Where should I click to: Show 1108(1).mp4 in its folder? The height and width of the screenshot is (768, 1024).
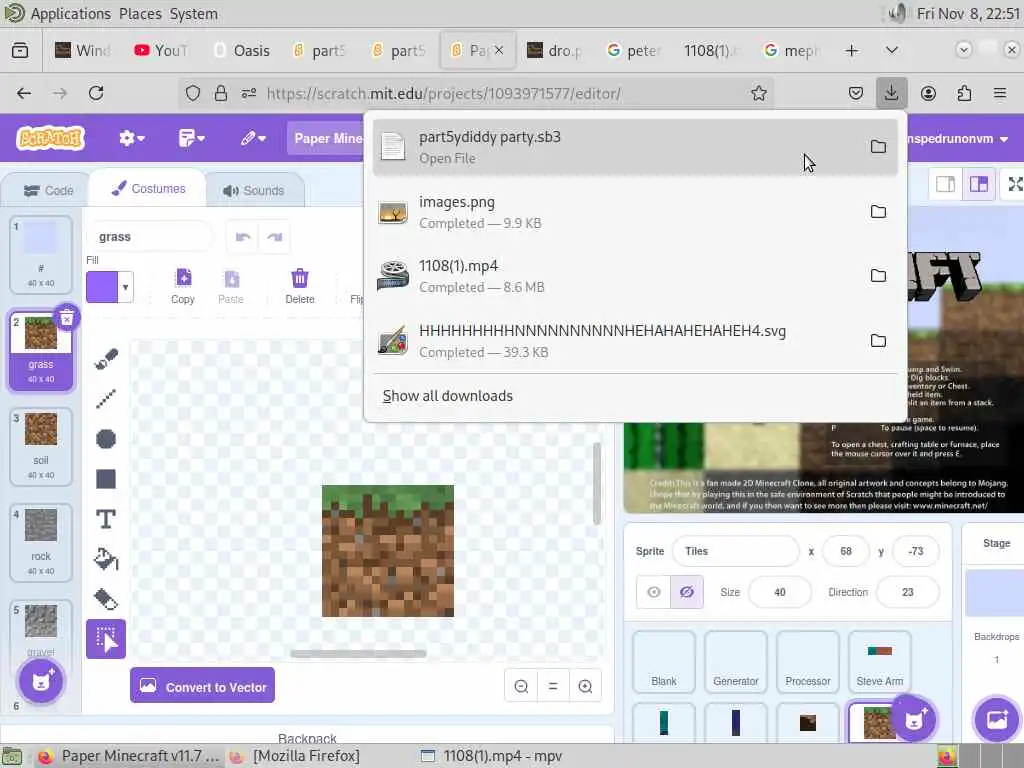point(878,276)
